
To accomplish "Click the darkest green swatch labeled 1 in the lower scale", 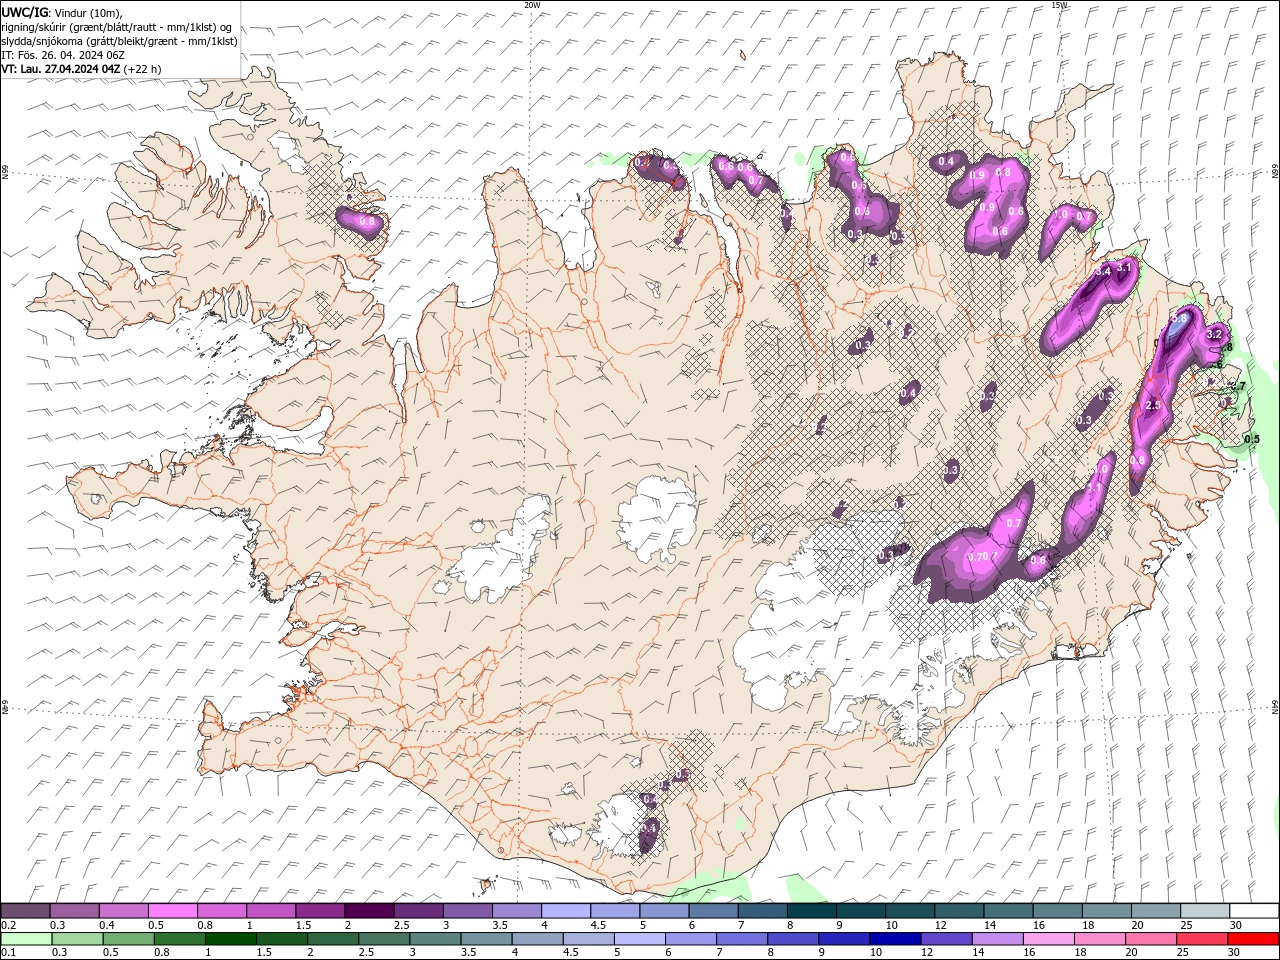I will point(231,939).
